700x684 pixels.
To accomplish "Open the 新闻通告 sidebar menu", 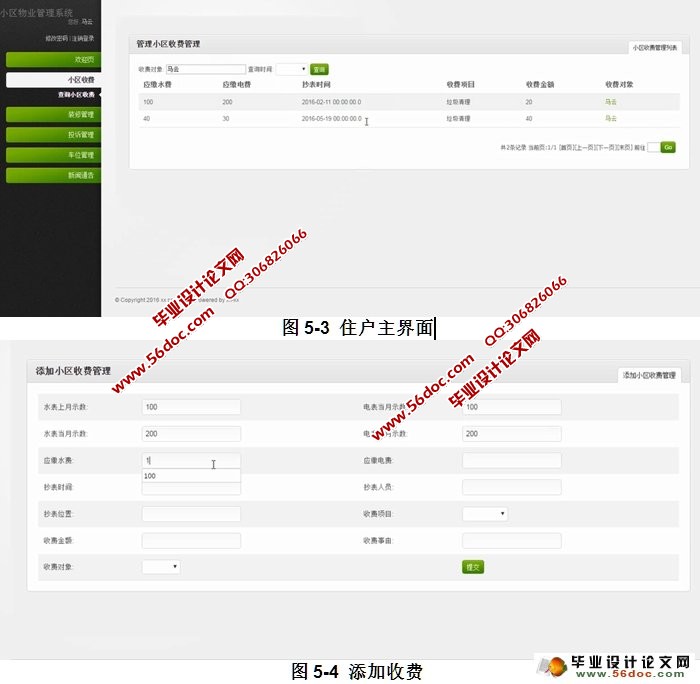I will click(x=54, y=175).
